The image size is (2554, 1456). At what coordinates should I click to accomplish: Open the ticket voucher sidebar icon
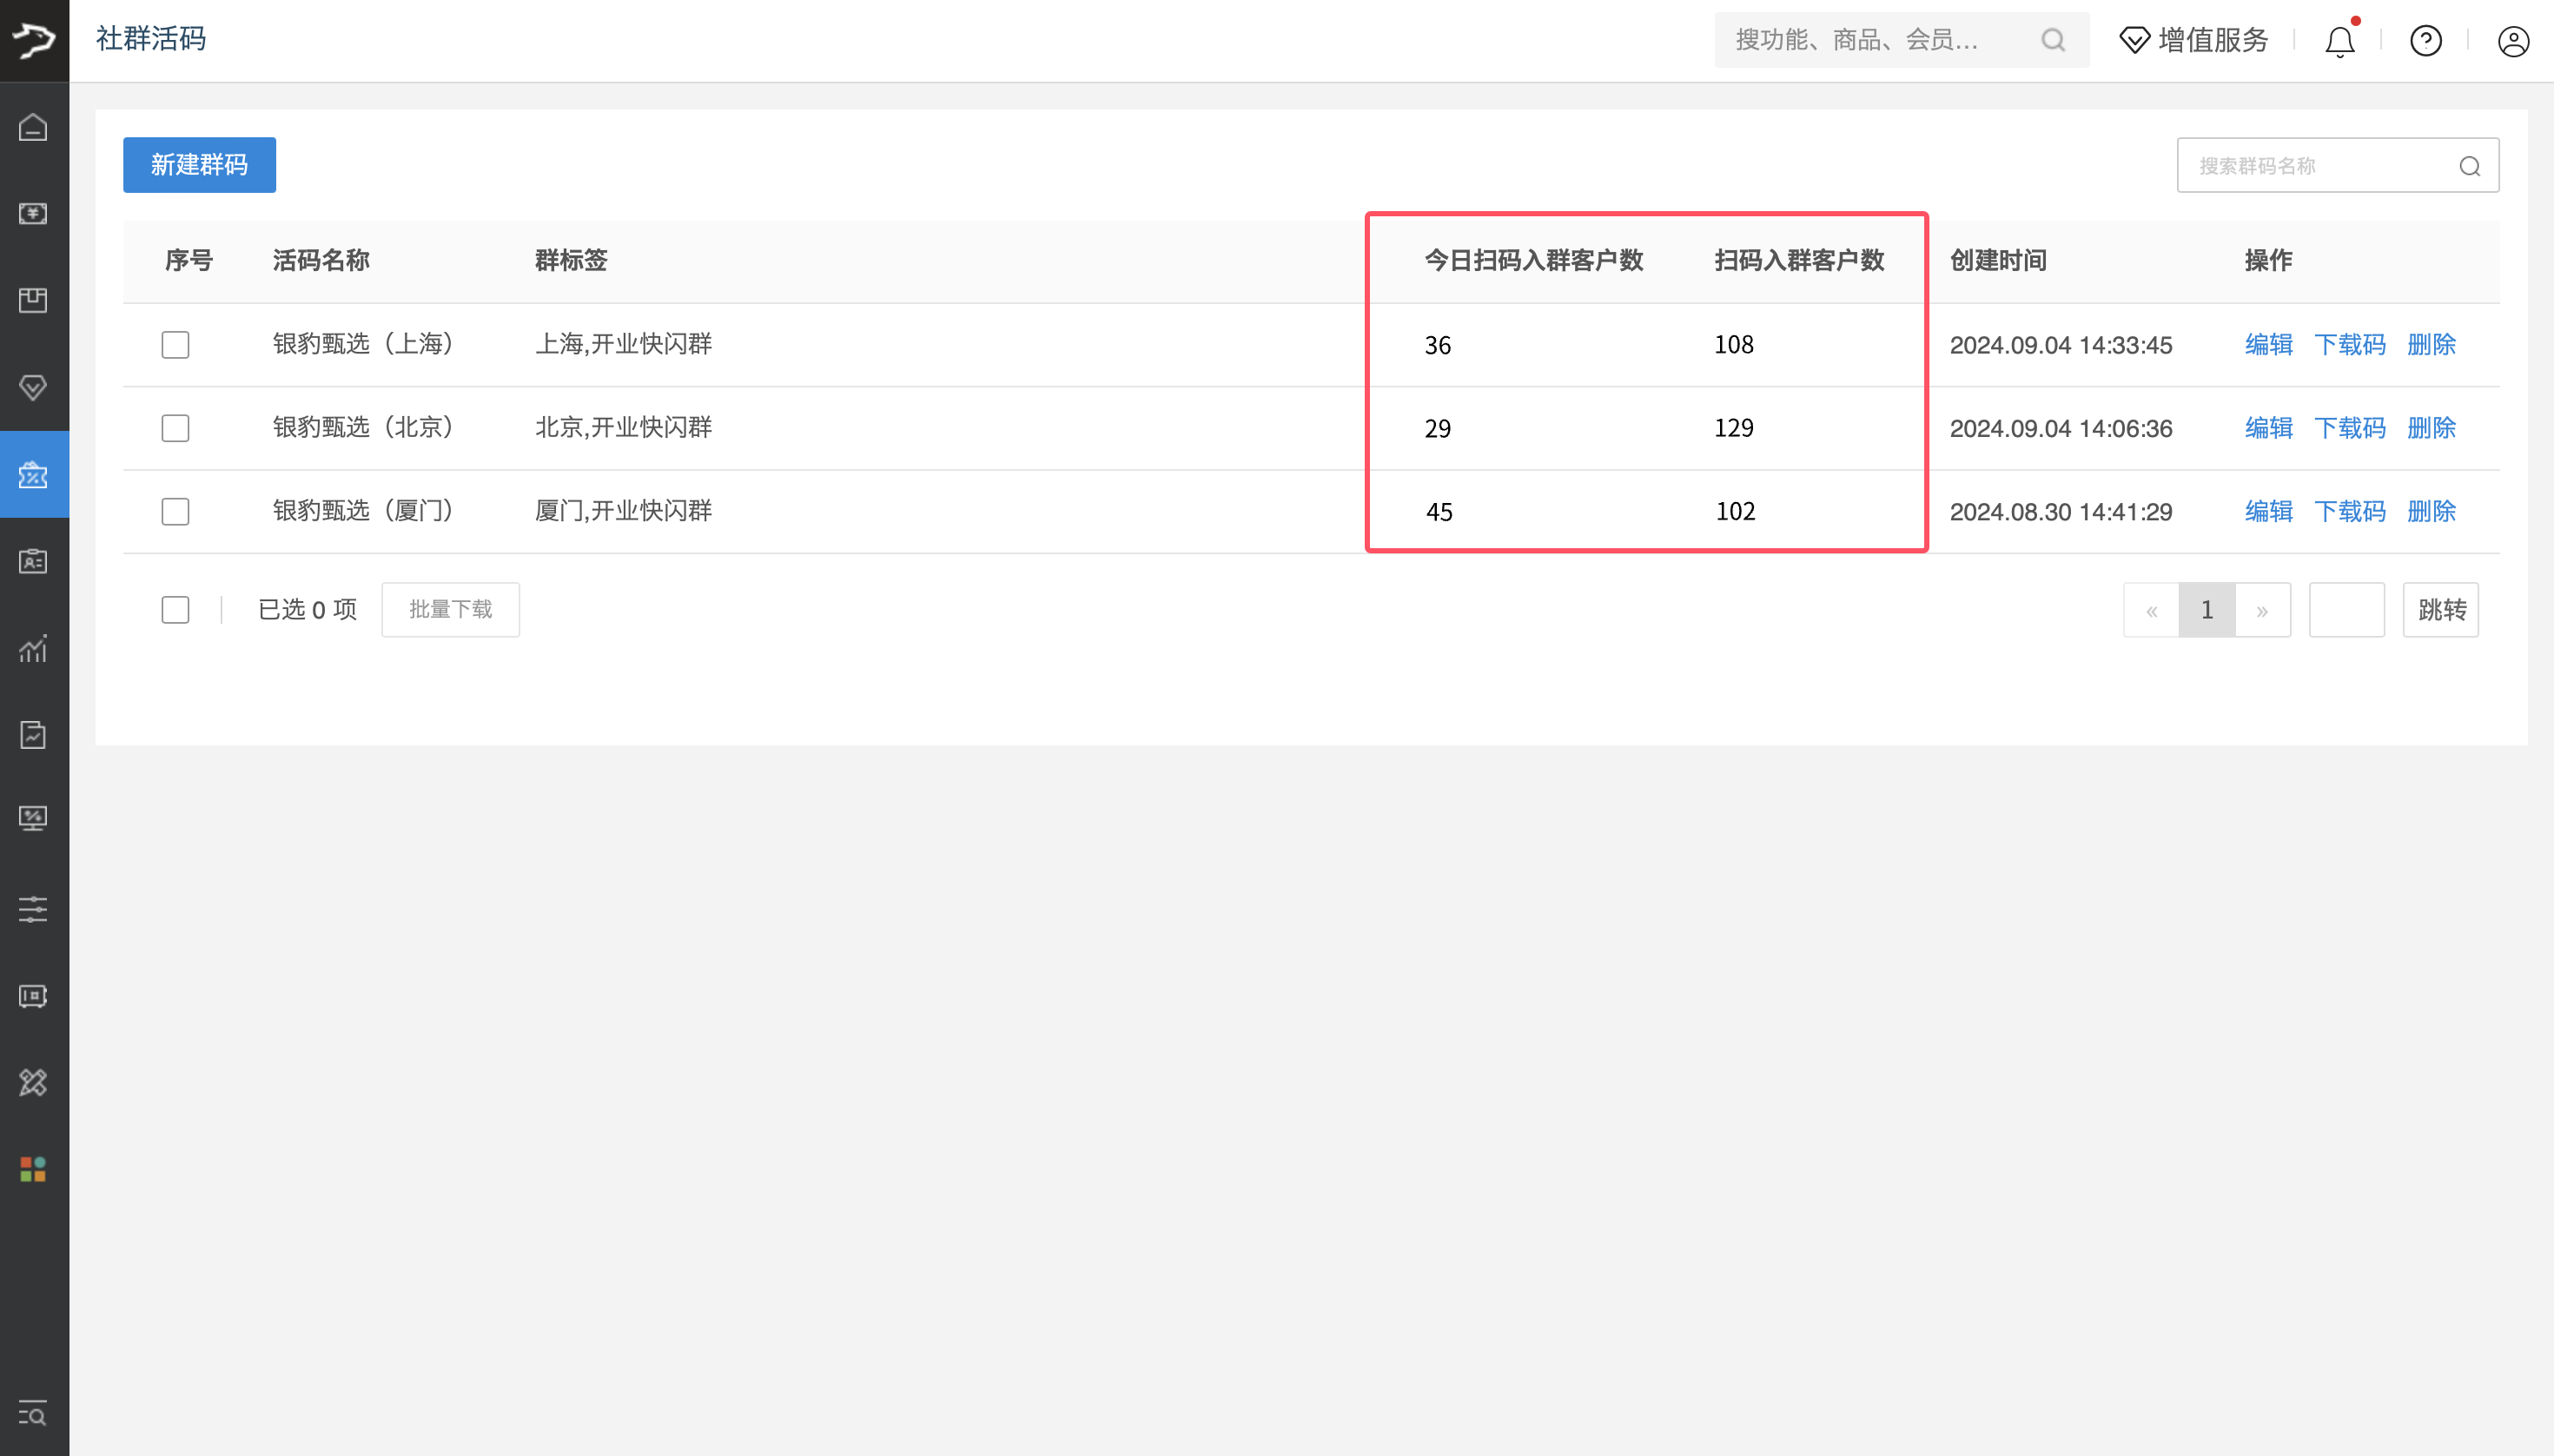pyautogui.click(x=33, y=996)
